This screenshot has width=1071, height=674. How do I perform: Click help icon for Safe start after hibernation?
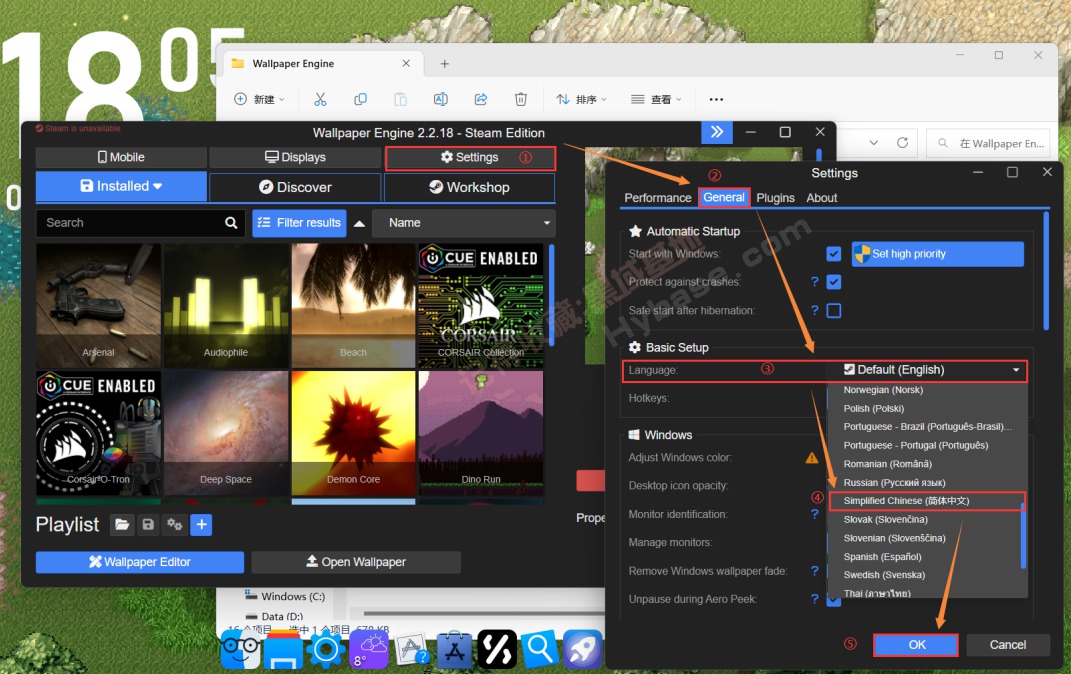[x=814, y=310]
